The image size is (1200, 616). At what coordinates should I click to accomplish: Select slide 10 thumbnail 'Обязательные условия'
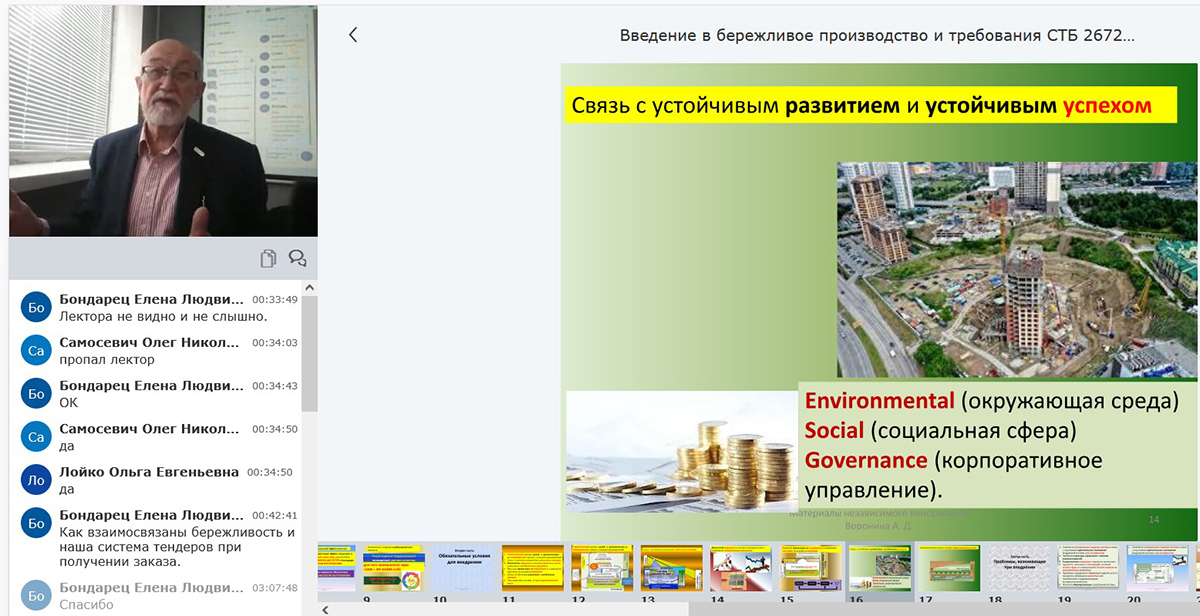pos(463,568)
